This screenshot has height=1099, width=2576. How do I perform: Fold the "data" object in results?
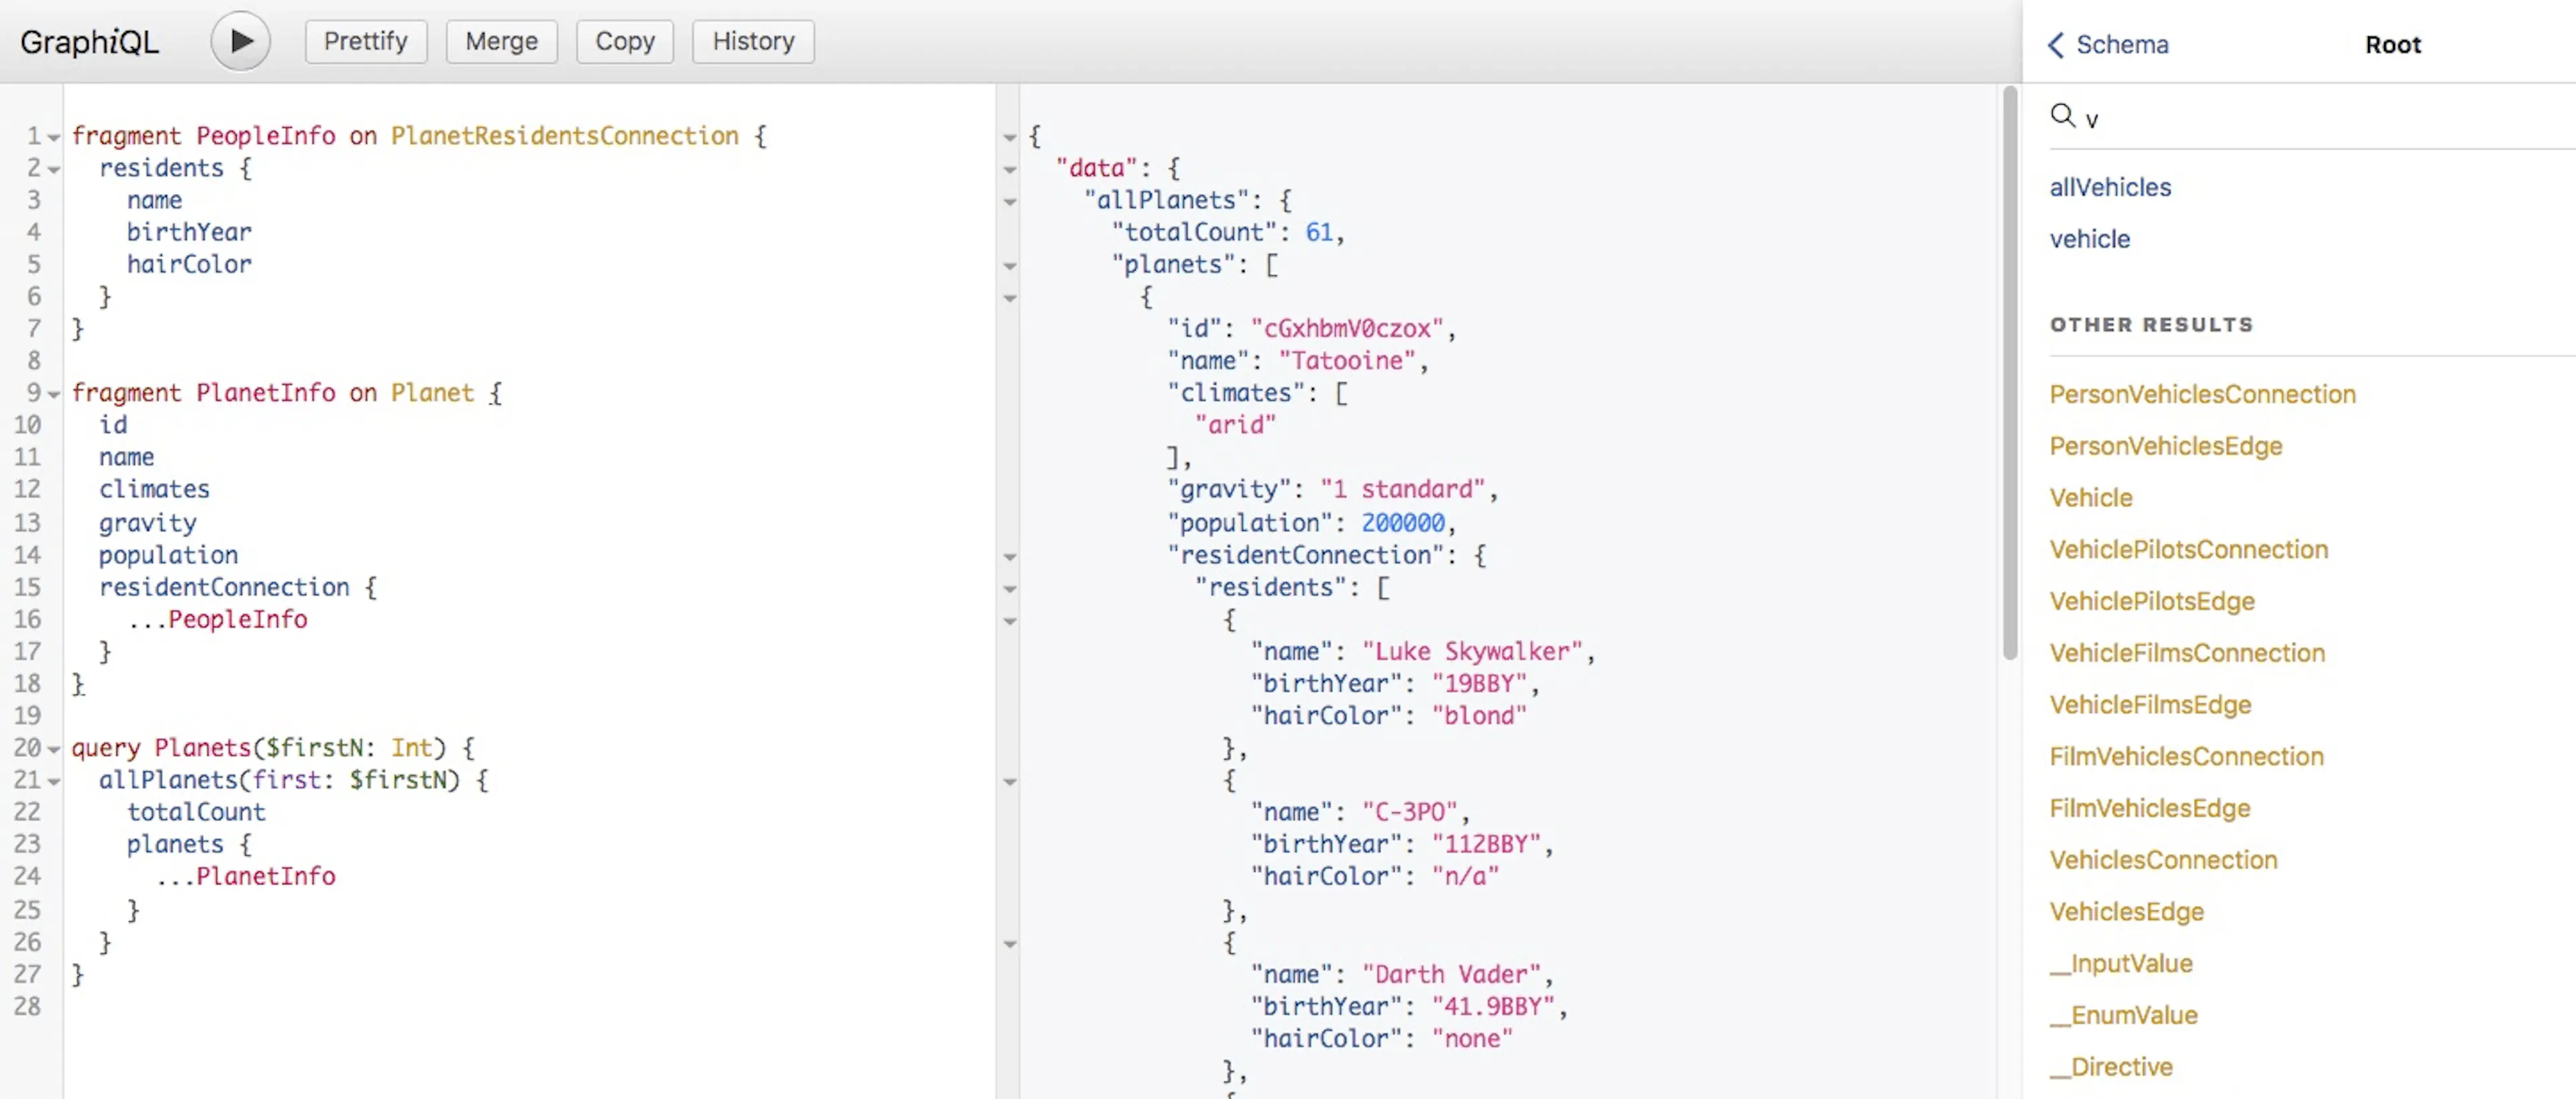1010,169
